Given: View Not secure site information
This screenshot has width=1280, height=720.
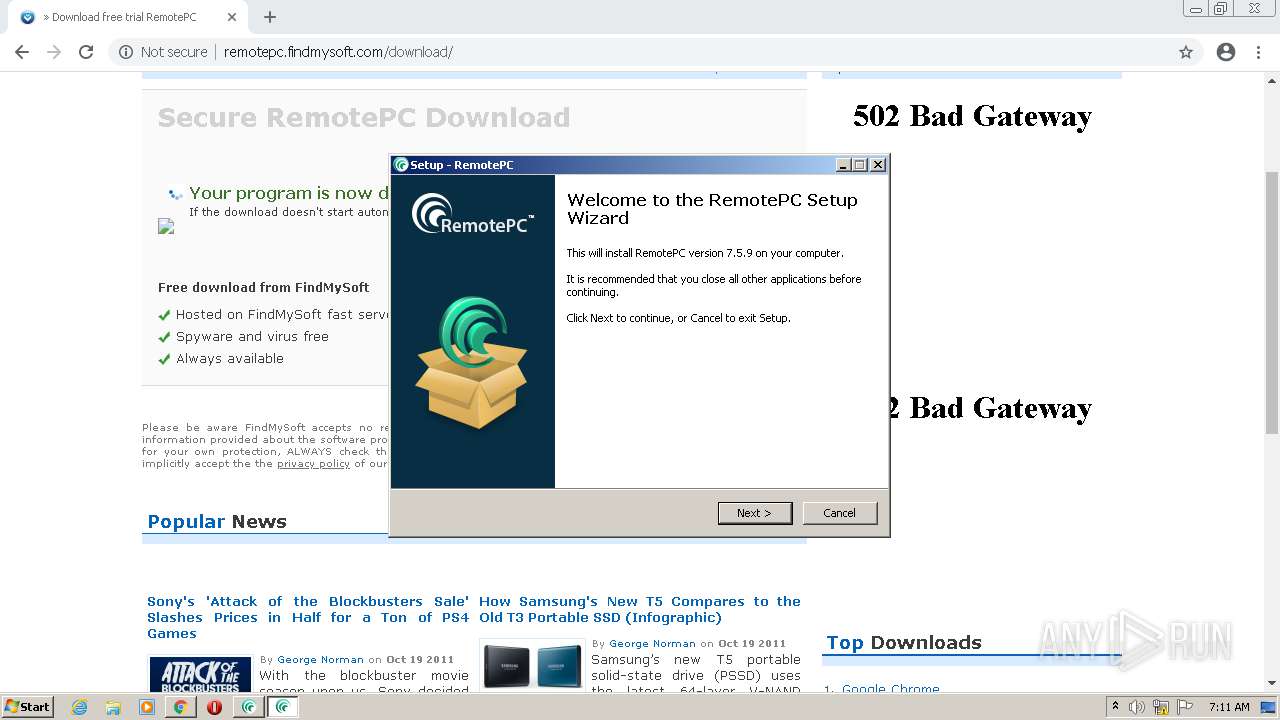Looking at the screenshot, I should pos(163,52).
